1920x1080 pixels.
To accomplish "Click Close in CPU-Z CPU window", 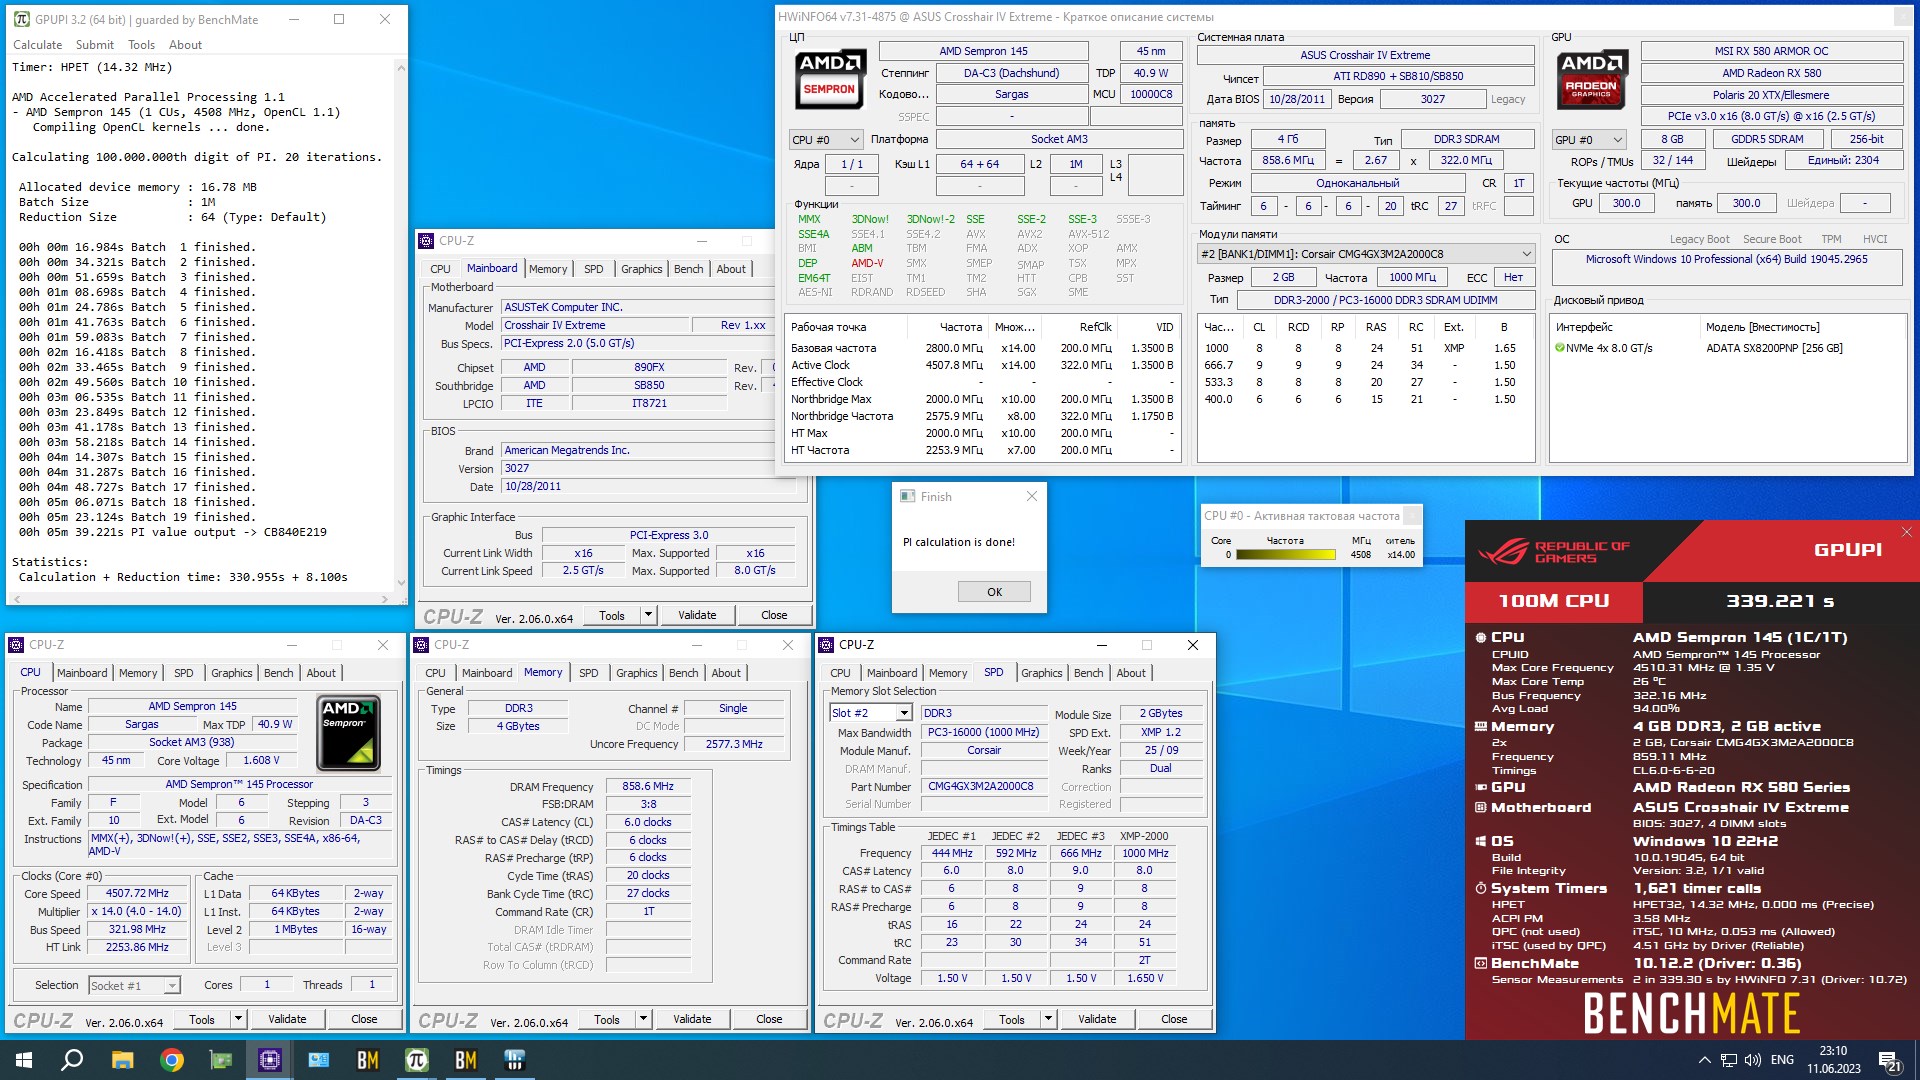I will [364, 1019].
